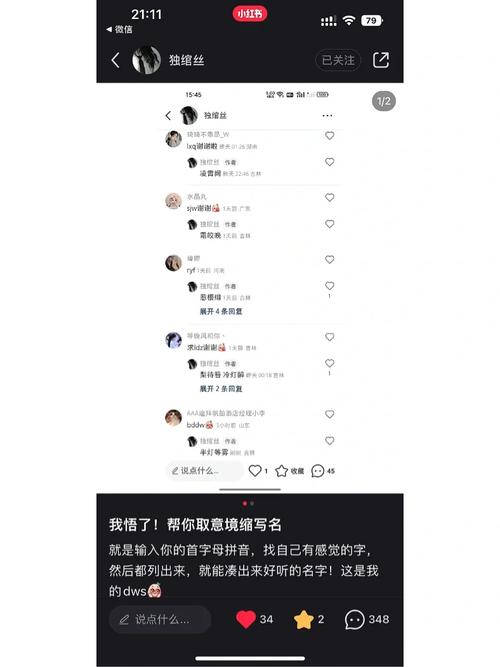500x667 pixels.
Task: Go back using the top-left chevron
Action: pos(115,60)
